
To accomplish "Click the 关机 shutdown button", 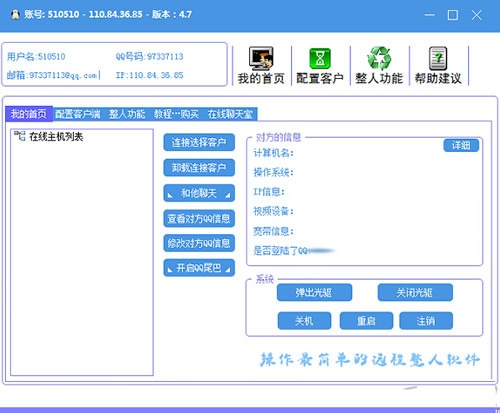I will pos(304,321).
